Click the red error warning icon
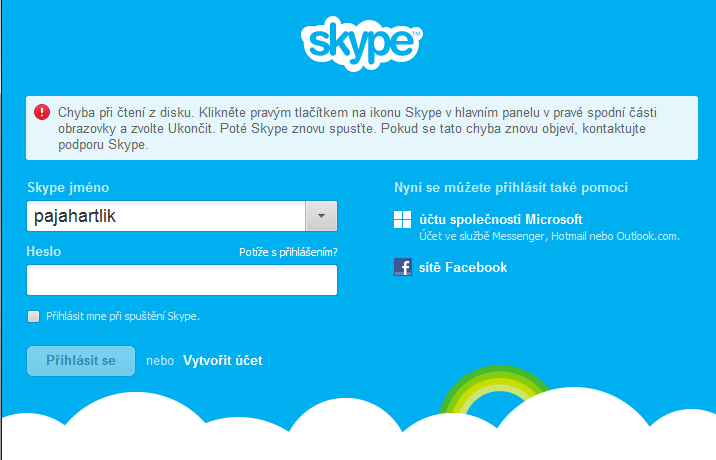The height and width of the screenshot is (460, 716). pyautogui.click(x=42, y=112)
